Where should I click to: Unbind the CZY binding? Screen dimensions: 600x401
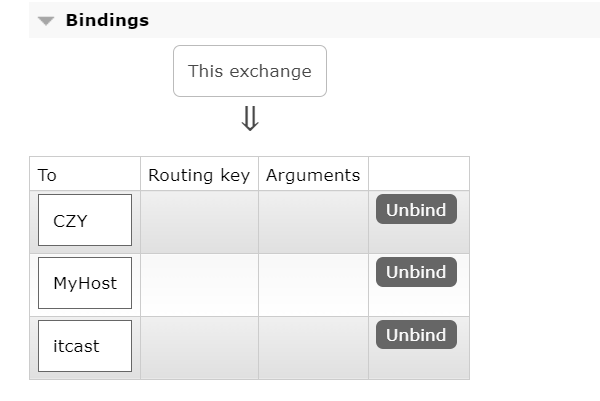click(416, 210)
